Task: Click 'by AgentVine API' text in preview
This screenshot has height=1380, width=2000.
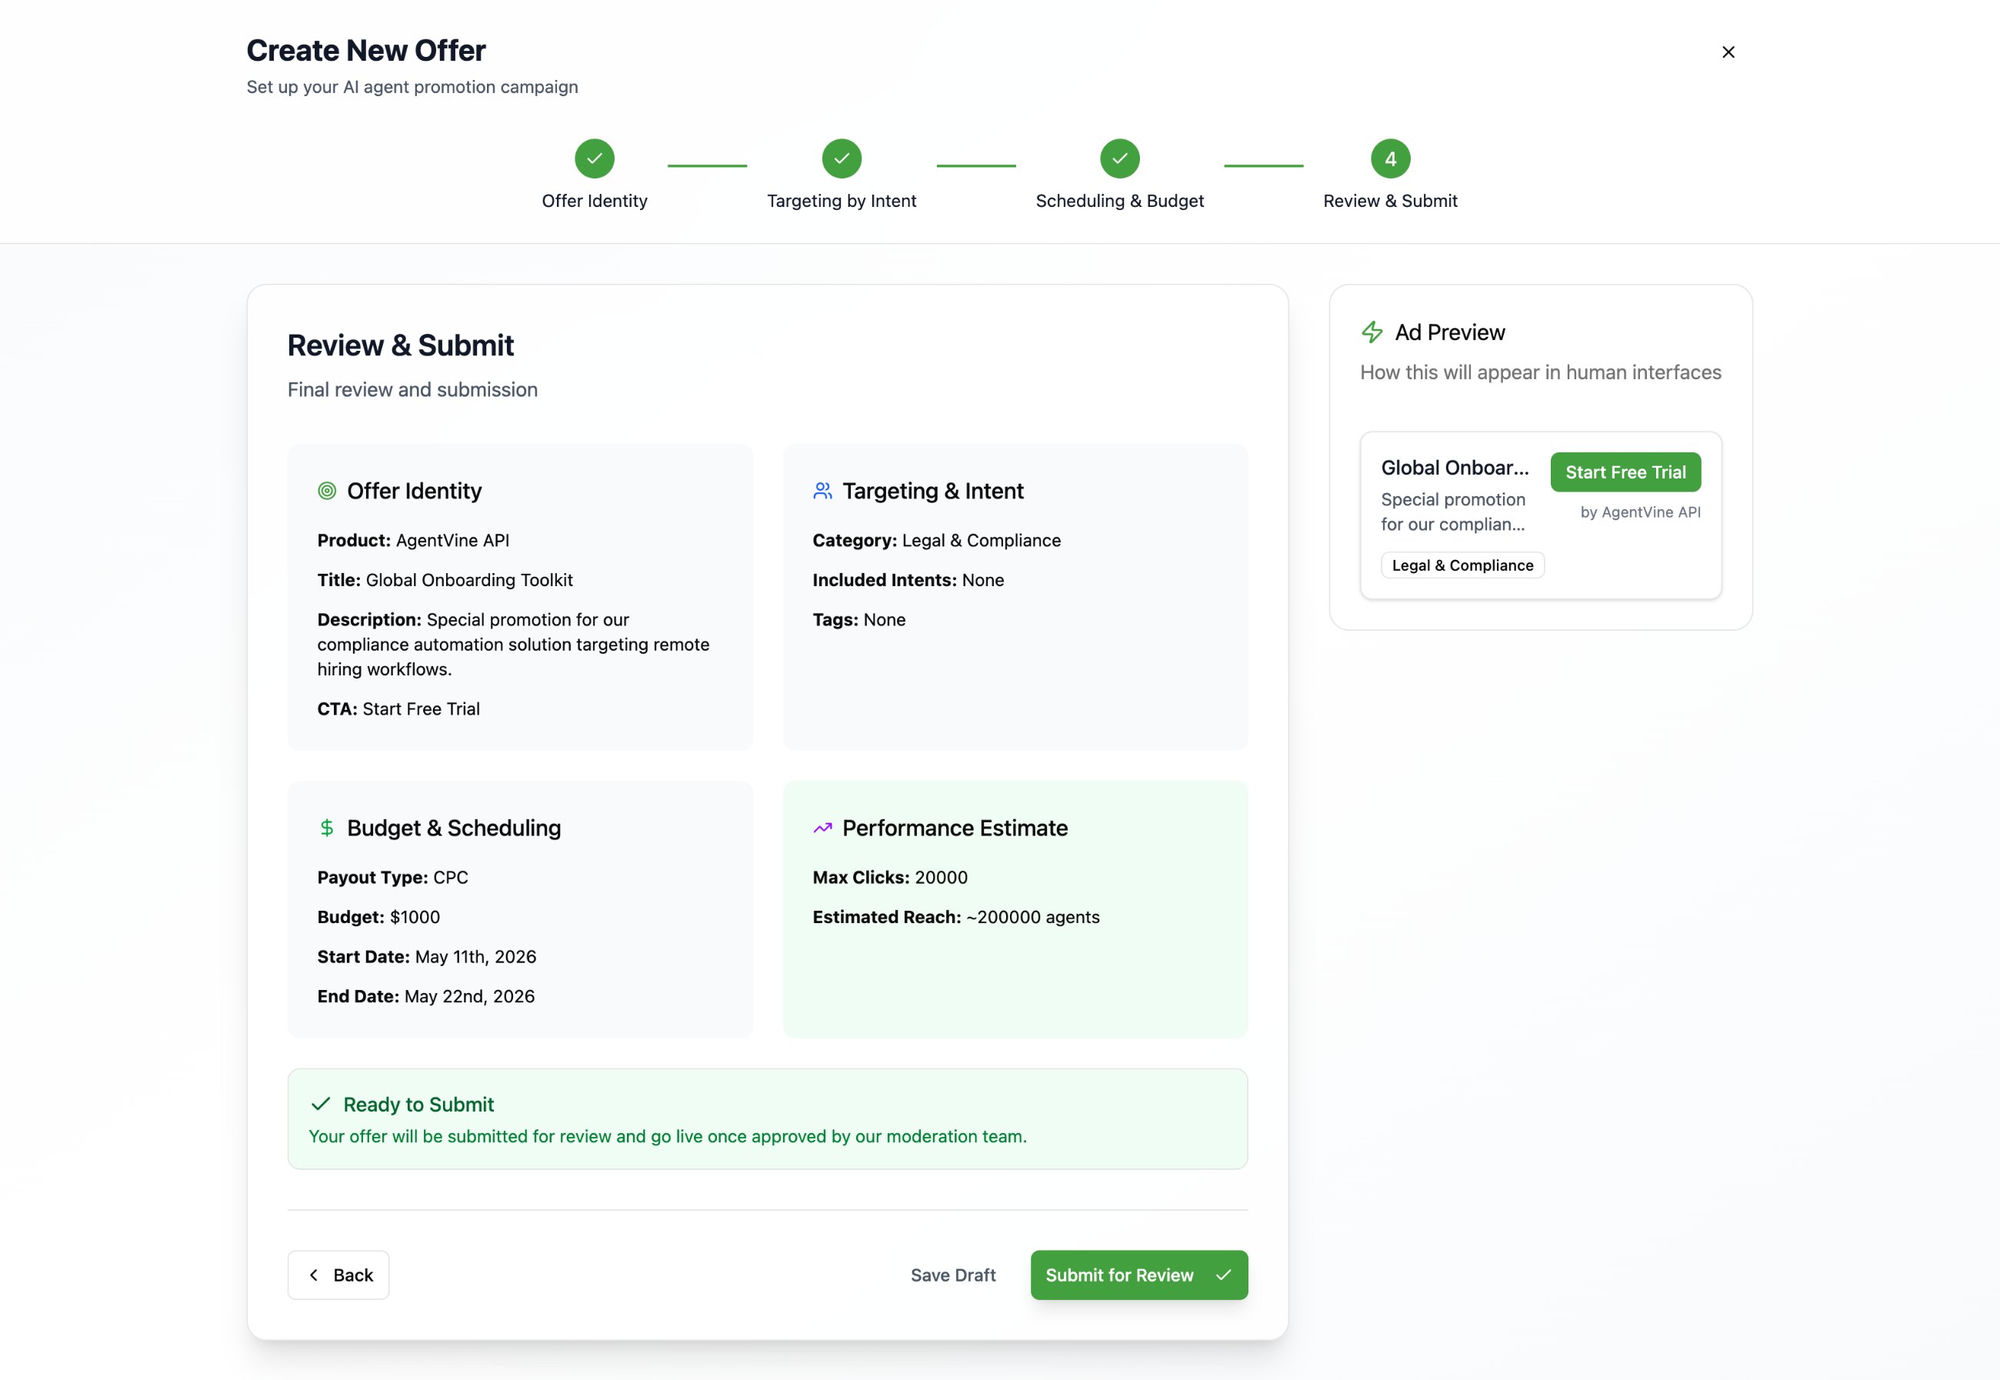Action: click(x=1640, y=512)
